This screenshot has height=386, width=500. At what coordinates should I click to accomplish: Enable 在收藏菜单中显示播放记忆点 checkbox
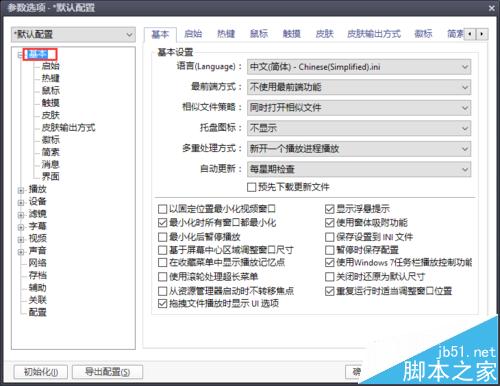(x=162, y=262)
